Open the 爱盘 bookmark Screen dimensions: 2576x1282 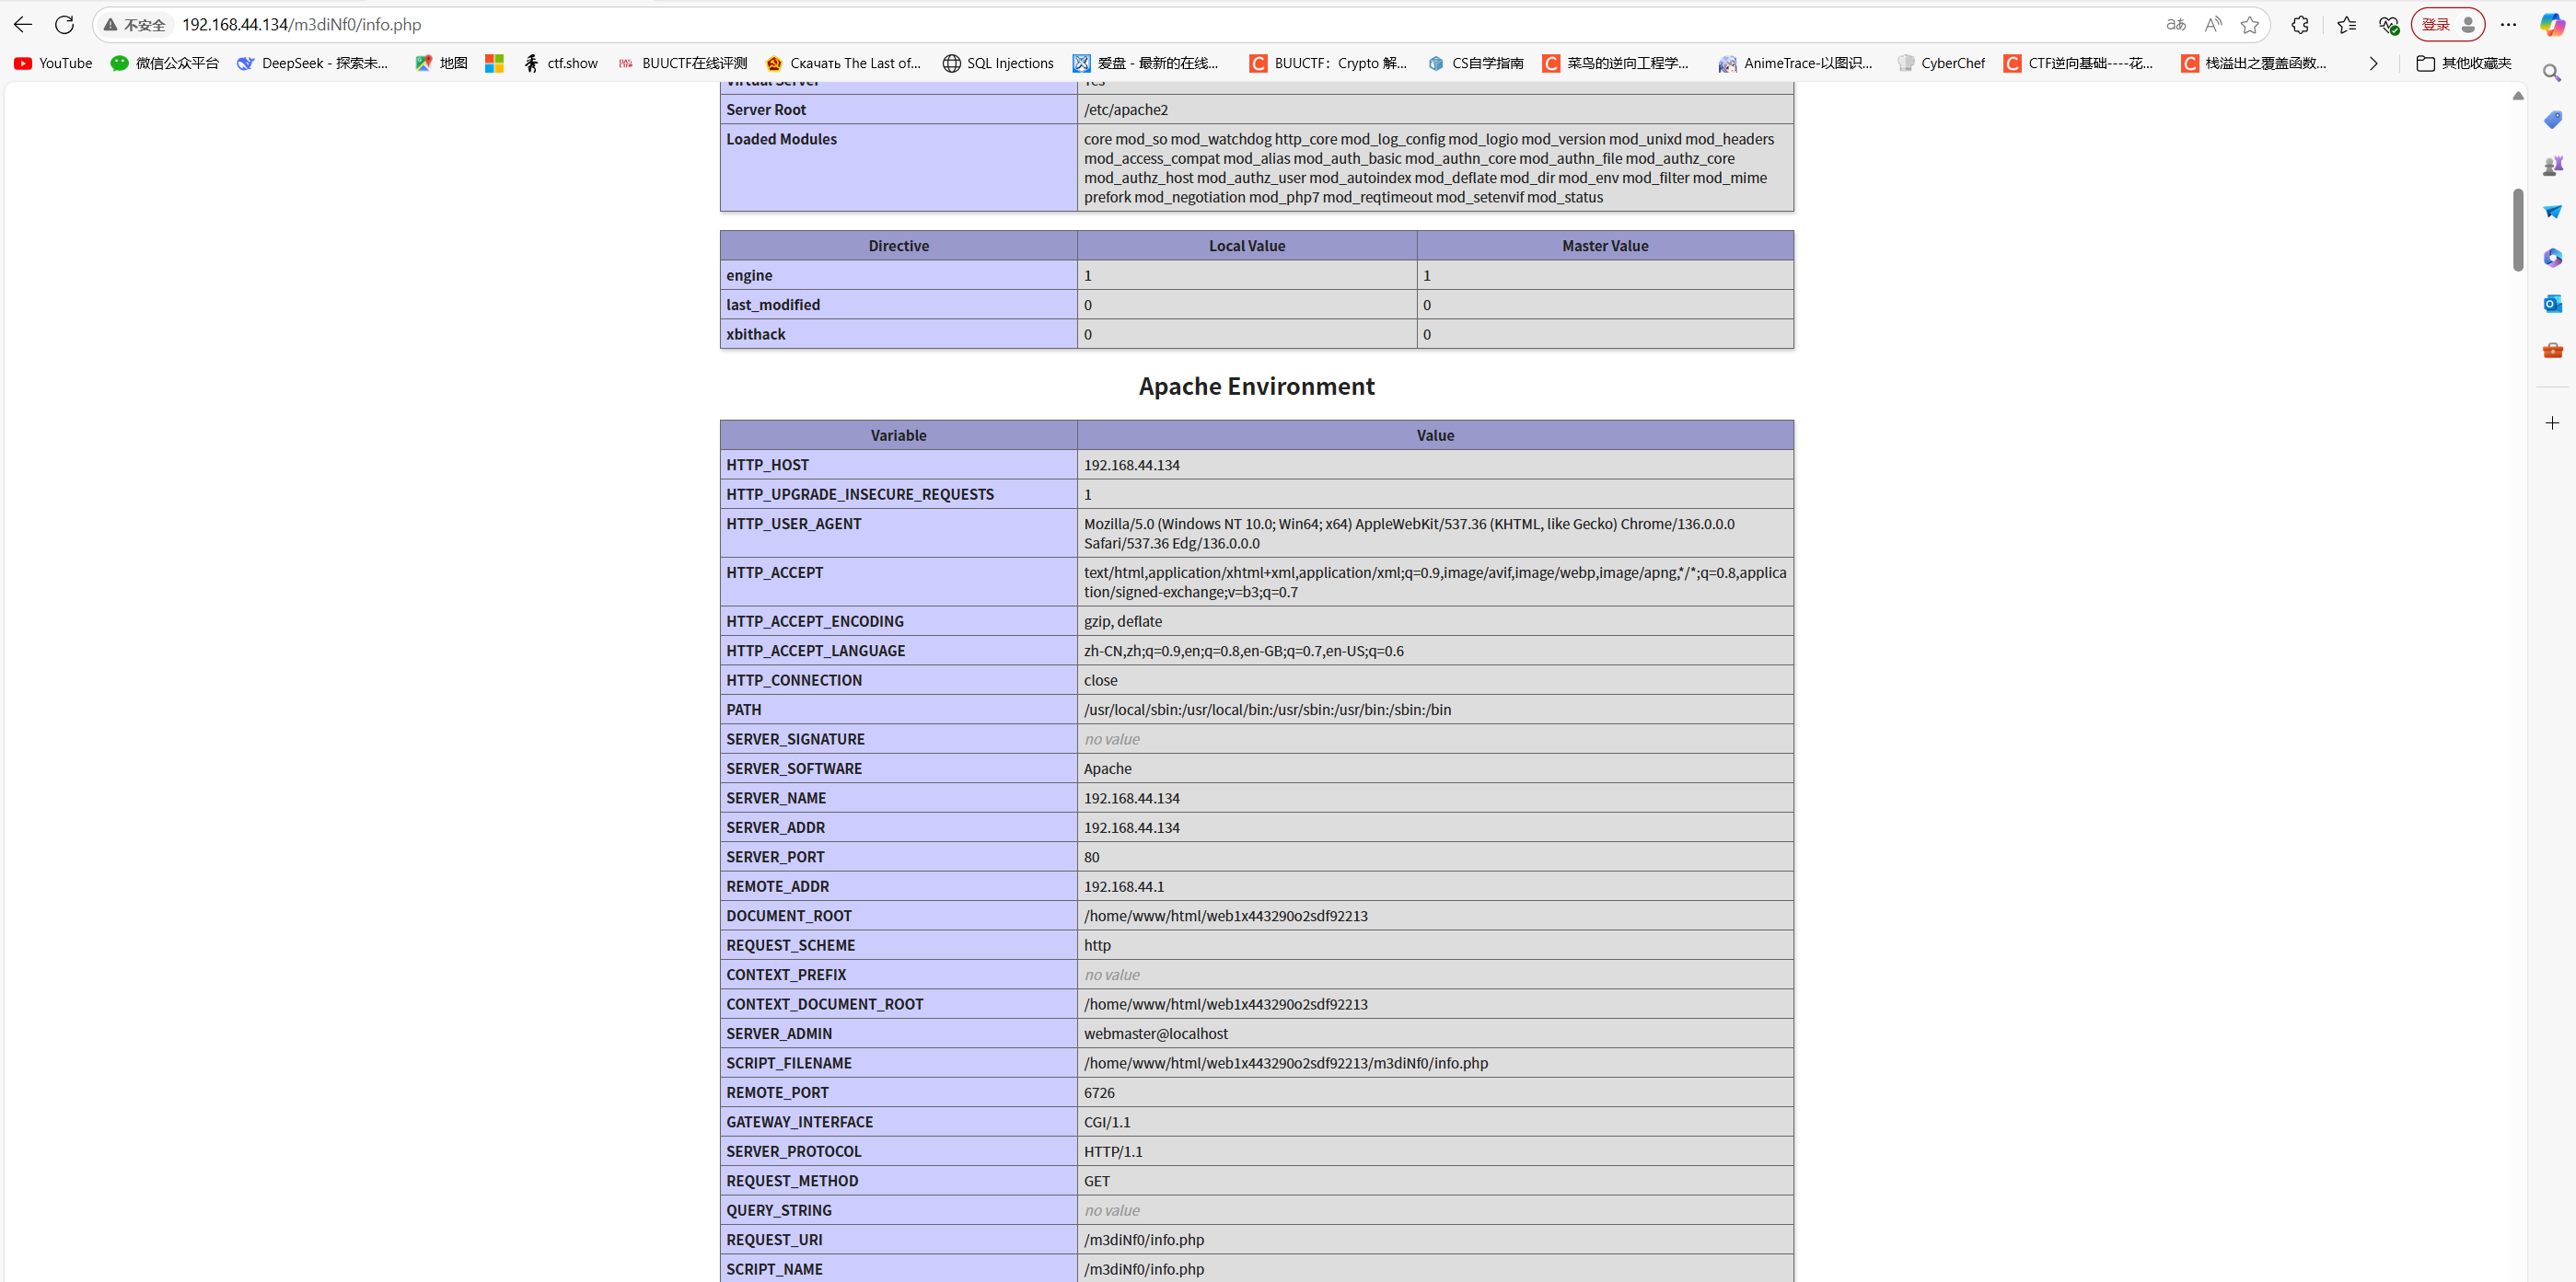click(x=1146, y=63)
